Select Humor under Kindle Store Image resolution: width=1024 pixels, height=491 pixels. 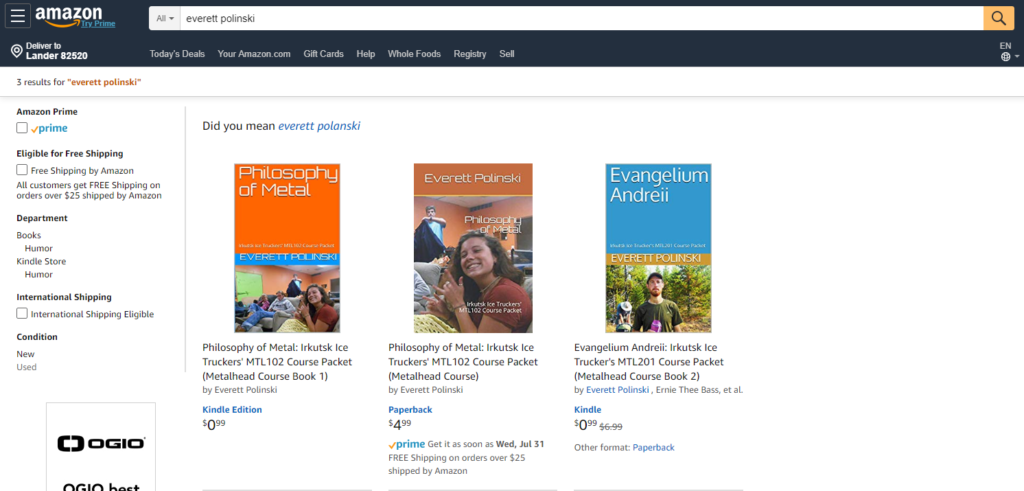(39, 274)
